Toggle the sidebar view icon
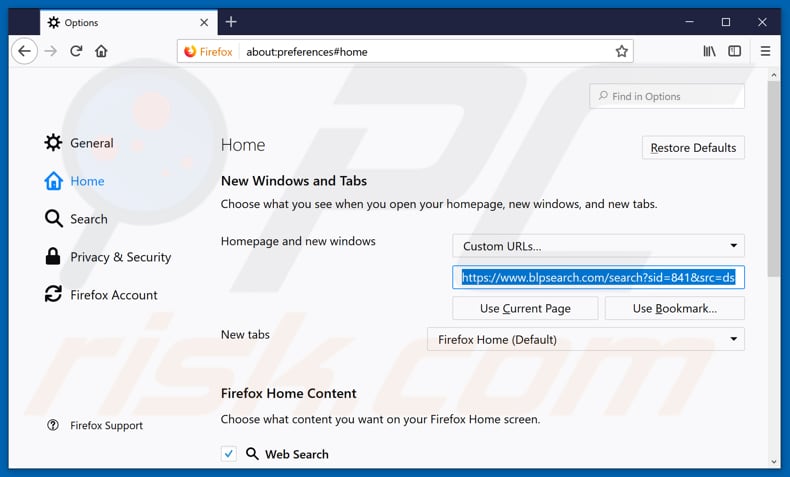 (735, 51)
